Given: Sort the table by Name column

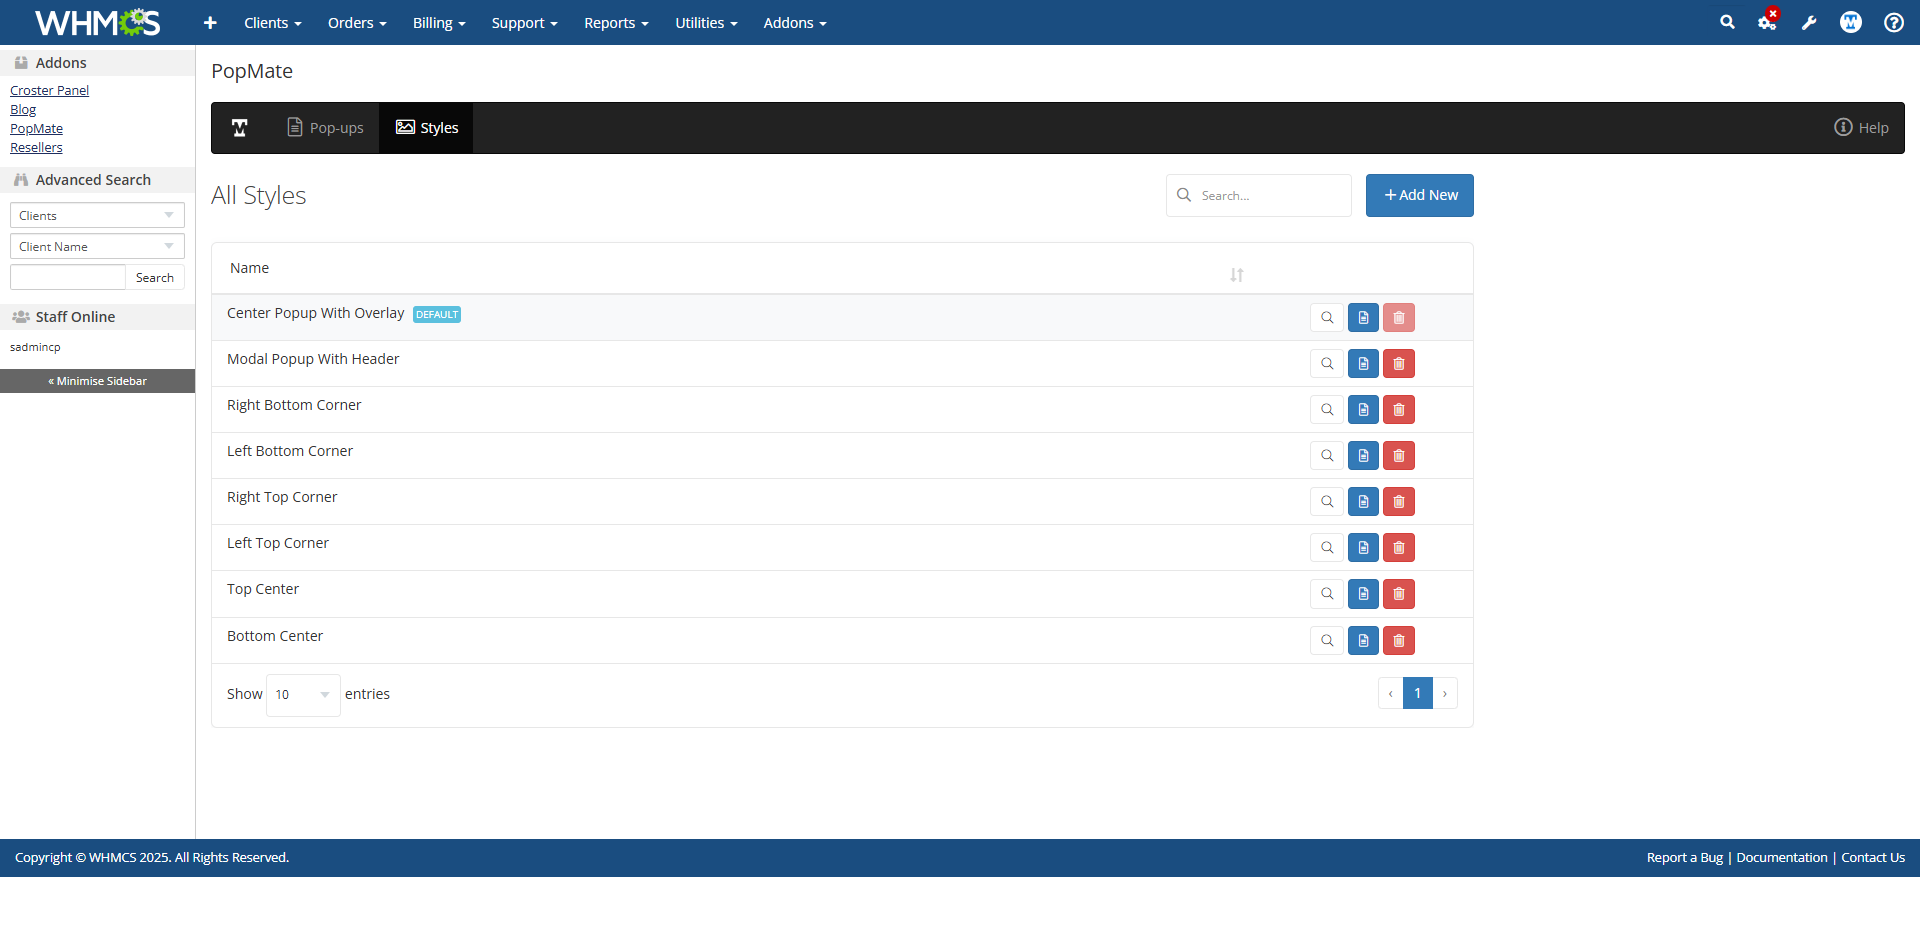Looking at the screenshot, I should (x=1237, y=275).
